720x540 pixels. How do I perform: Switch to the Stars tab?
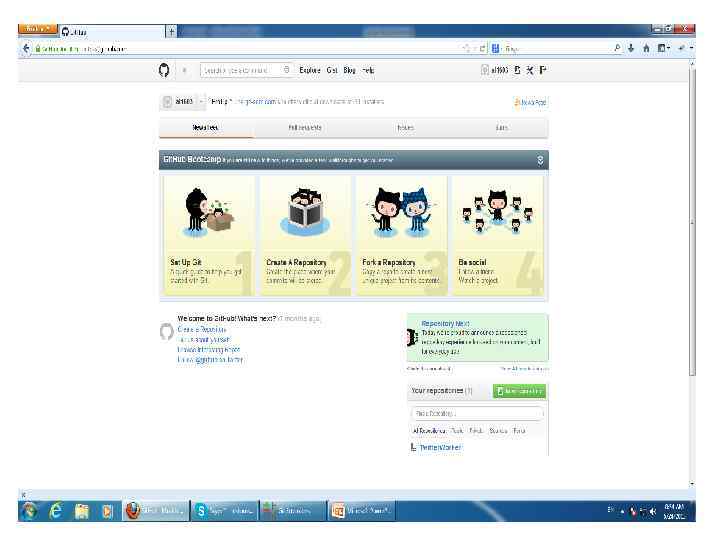click(502, 128)
